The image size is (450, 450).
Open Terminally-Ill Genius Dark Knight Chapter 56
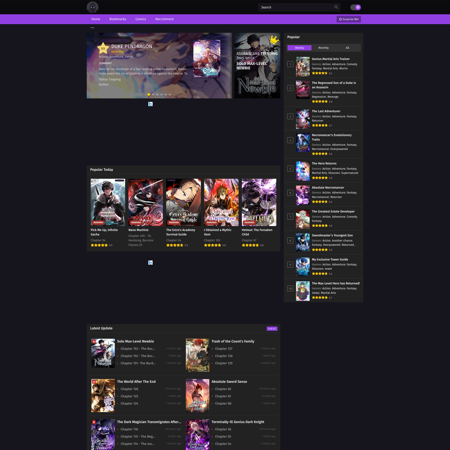click(x=223, y=429)
